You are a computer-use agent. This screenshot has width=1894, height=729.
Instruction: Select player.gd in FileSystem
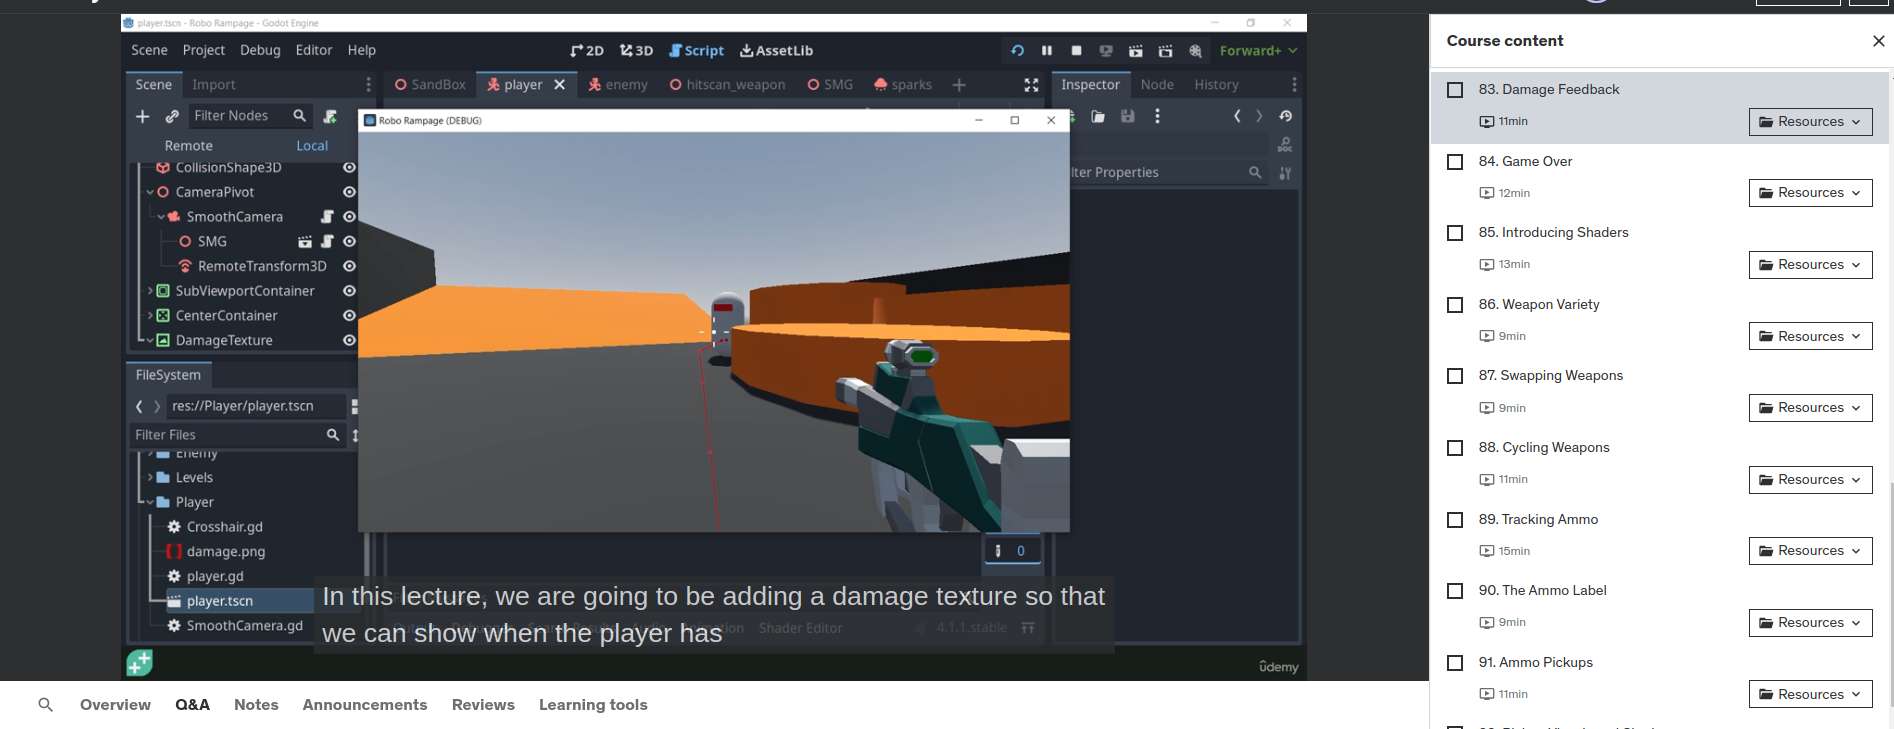214,577
